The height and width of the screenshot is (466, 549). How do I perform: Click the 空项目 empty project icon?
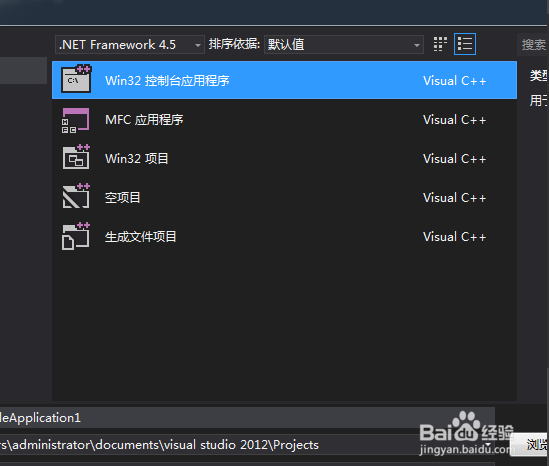76,195
